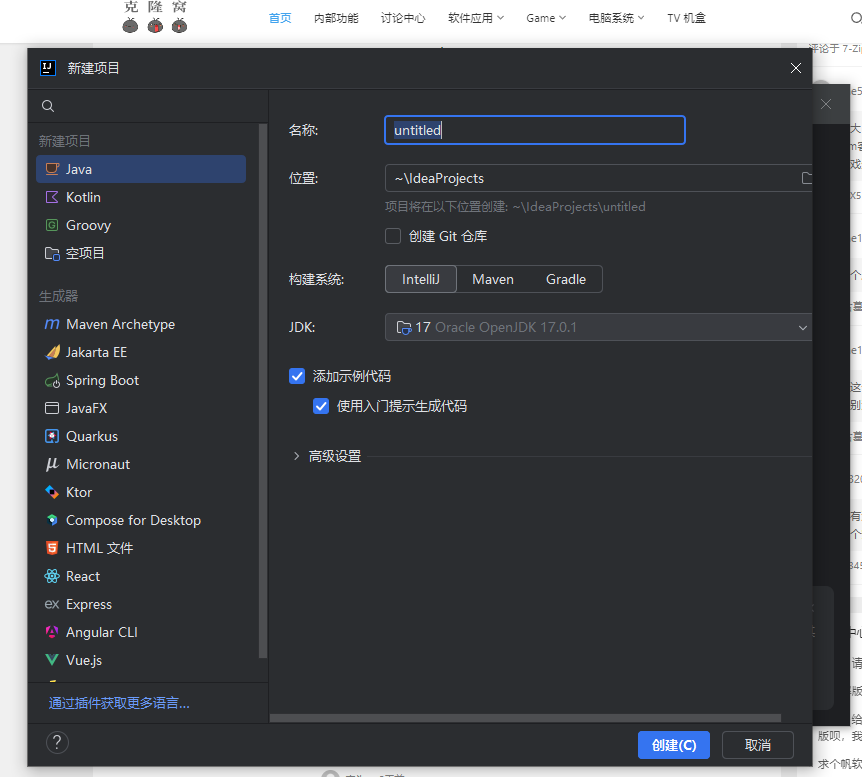Image resolution: width=862 pixels, height=777 pixels.
Task: Choose the Kotlin language icon
Action: tap(52, 197)
